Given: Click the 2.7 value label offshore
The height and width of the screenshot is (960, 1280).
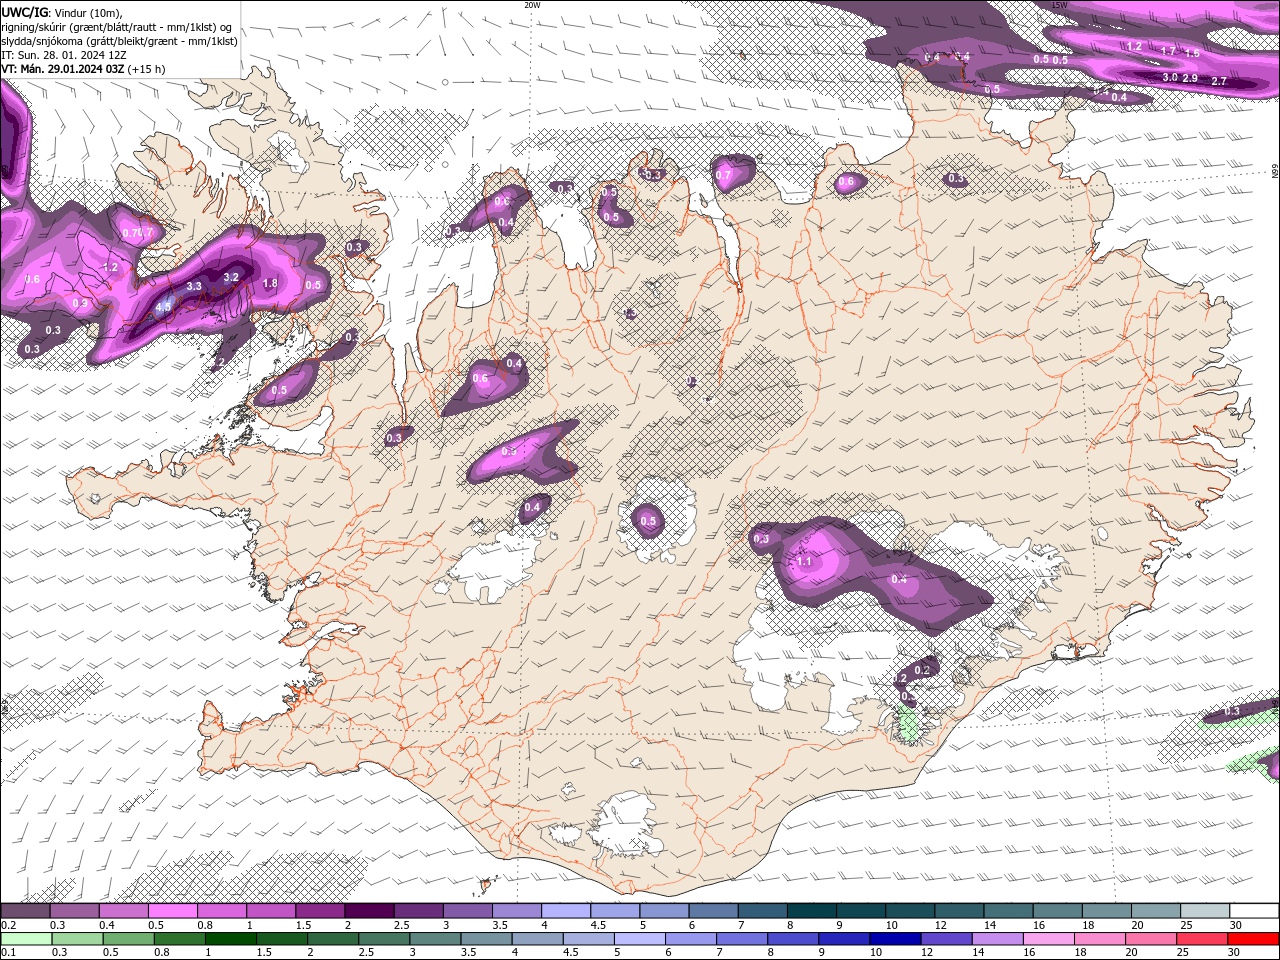Looking at the screenshot, I should click(1219, 81).
